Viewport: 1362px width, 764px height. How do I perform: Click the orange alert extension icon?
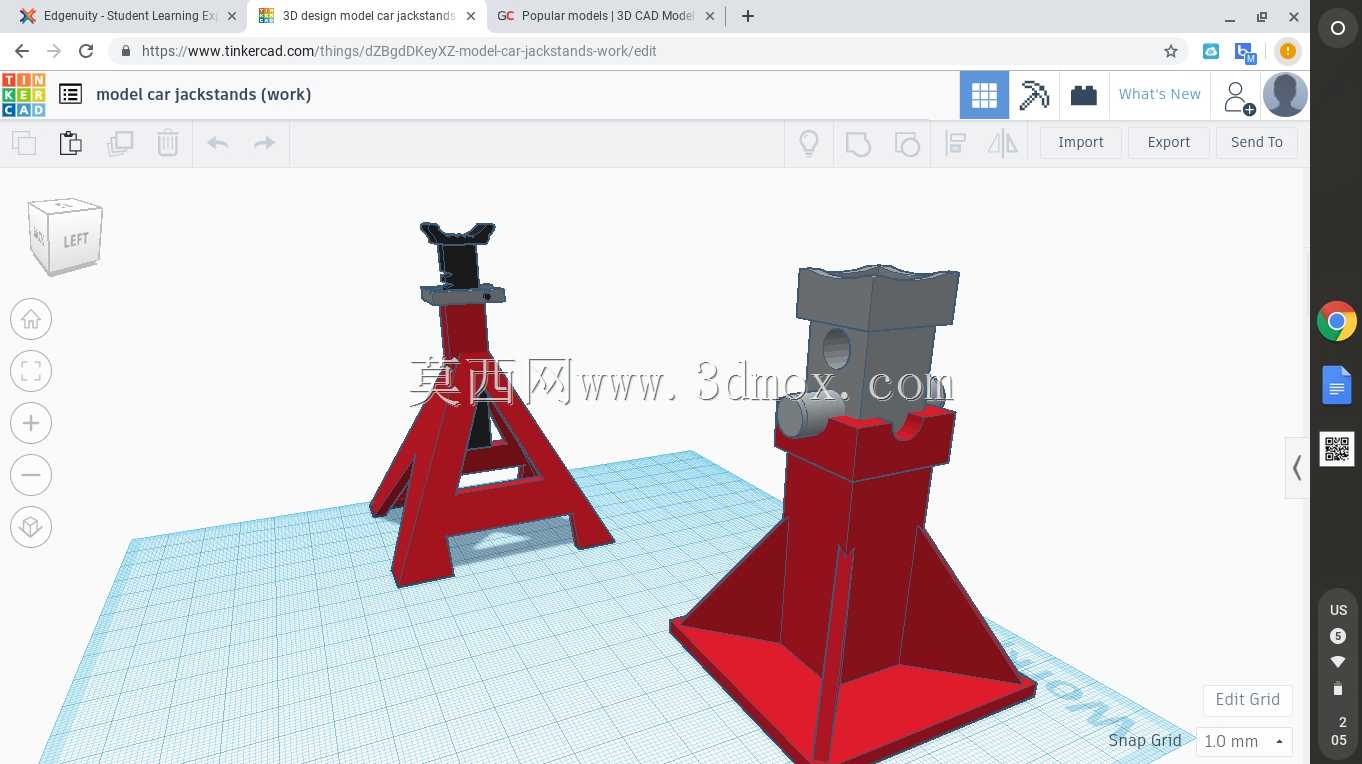click(x=1288, y=51)
